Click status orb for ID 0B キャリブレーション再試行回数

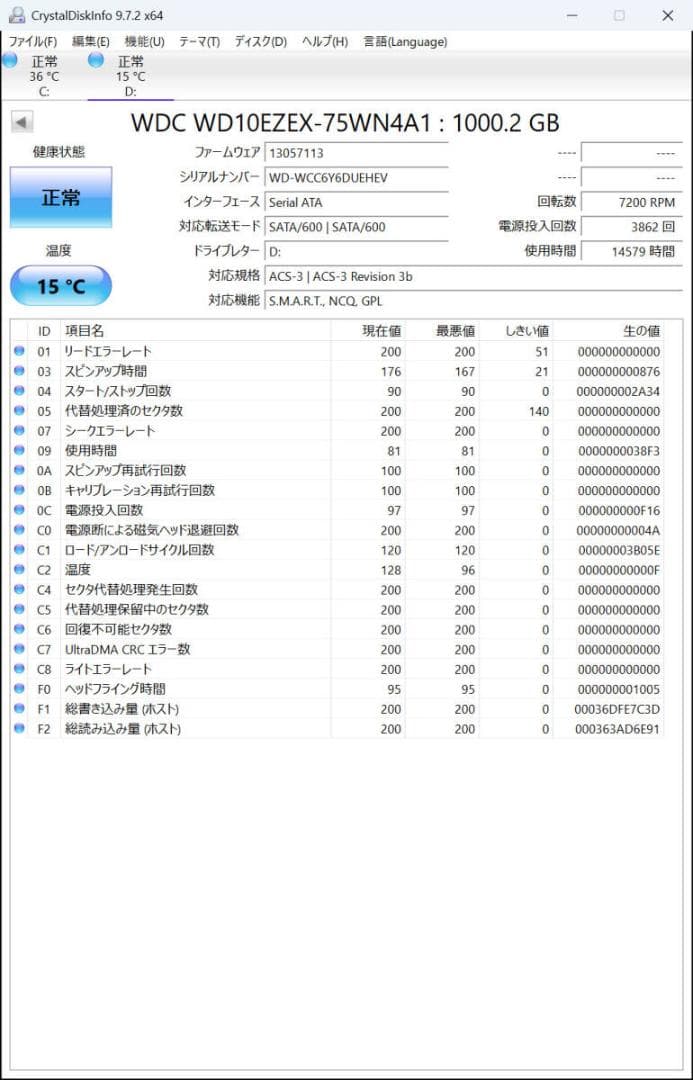click(x=19, y=490)
